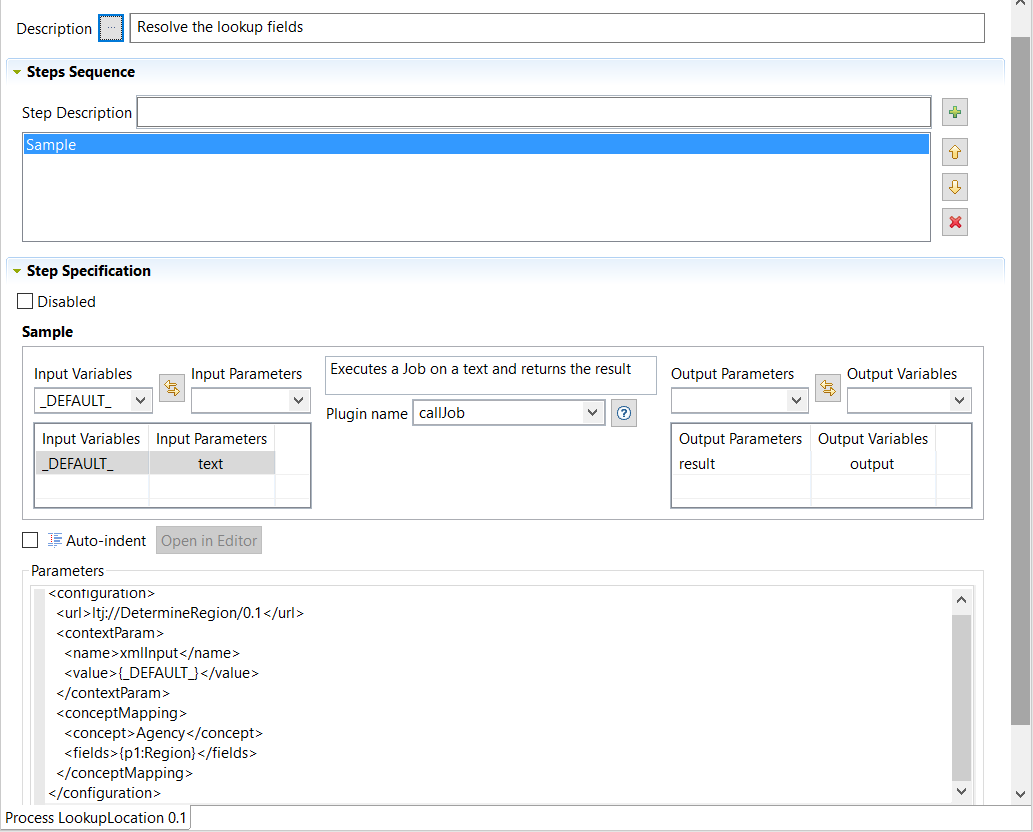Open the Description ellipsis editor button
Image resolution: width=1033 pixels, height=832 pixels.
point(111,28)
